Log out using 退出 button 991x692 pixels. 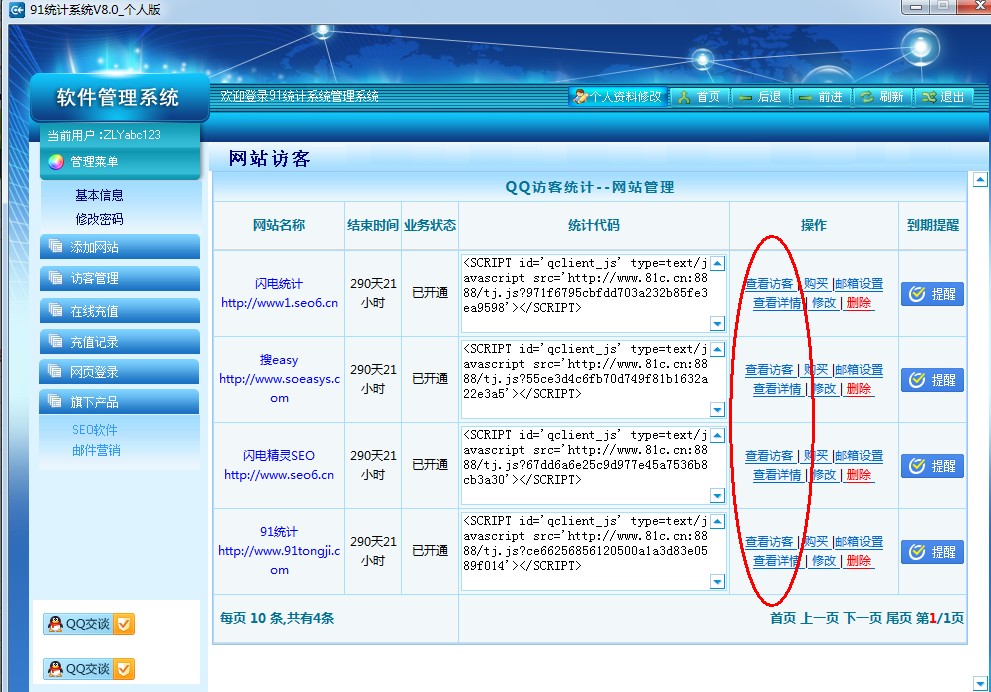click(943, 97)
